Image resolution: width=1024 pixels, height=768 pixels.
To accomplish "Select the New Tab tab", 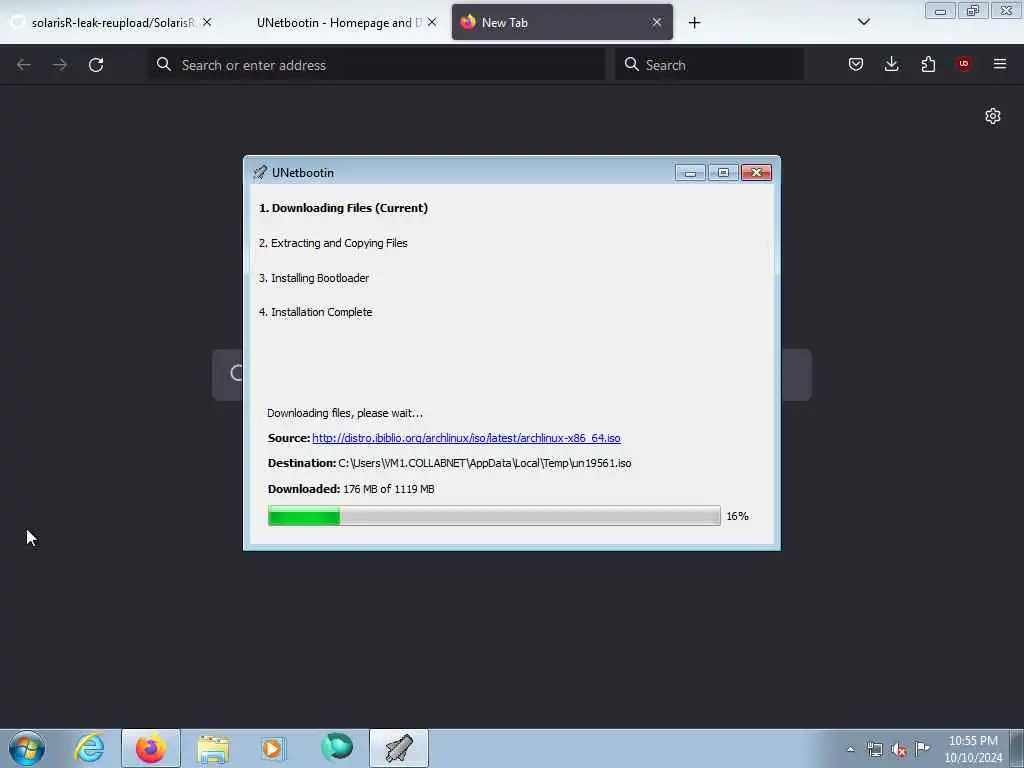I will (x=562, y=23).
